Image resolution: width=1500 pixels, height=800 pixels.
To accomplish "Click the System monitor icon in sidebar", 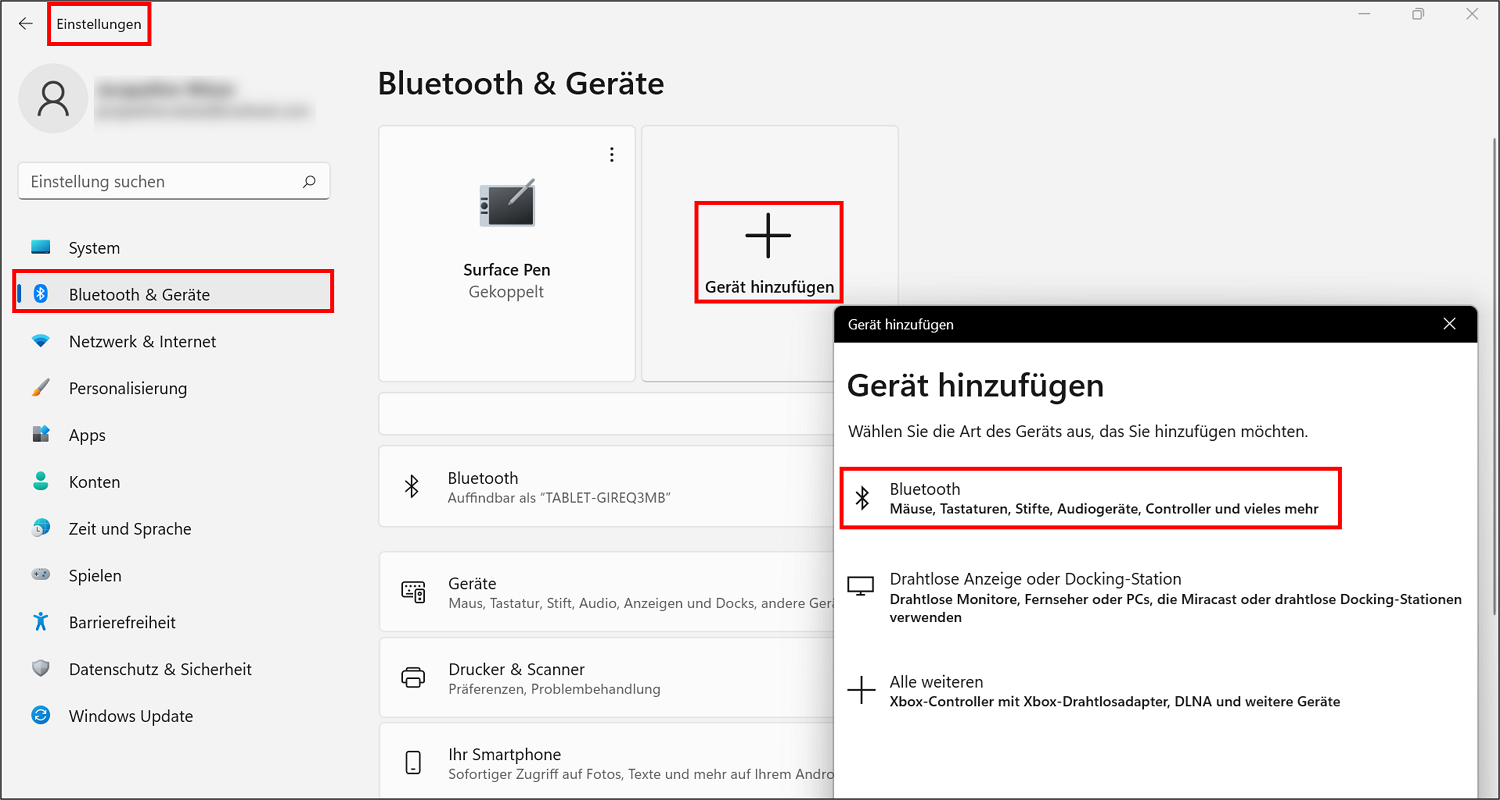I will click(40, 248).
